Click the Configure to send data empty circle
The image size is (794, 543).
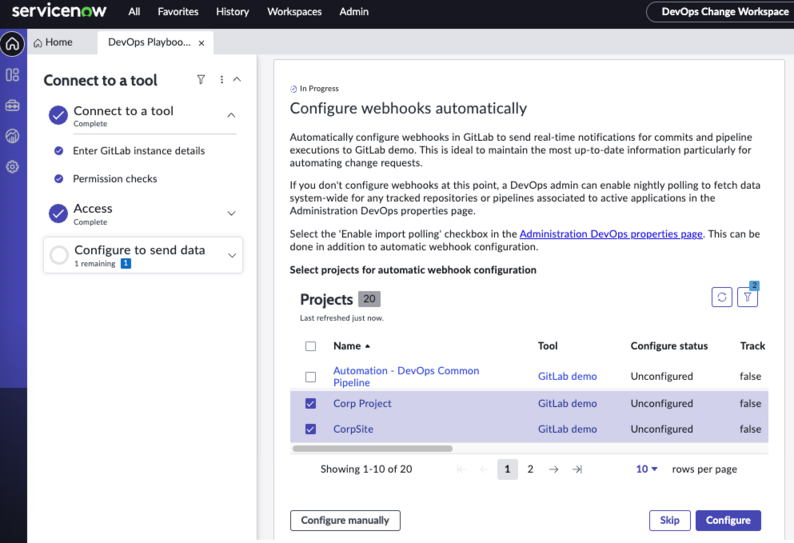coord(59,255)
